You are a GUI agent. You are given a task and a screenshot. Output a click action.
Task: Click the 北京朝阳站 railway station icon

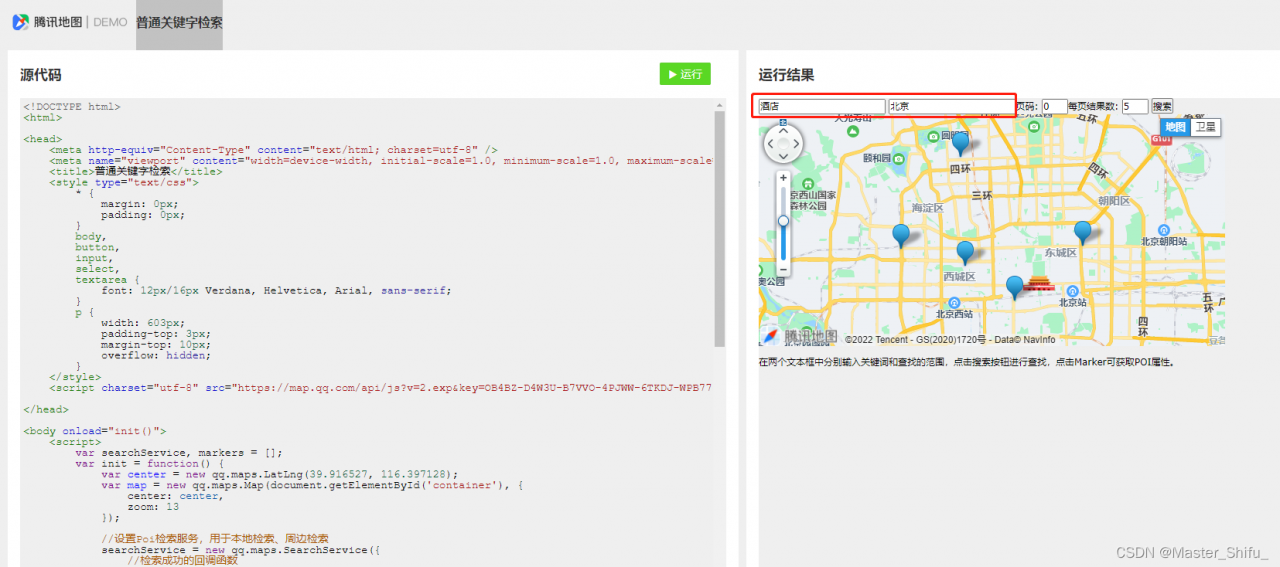[1165, 228]
